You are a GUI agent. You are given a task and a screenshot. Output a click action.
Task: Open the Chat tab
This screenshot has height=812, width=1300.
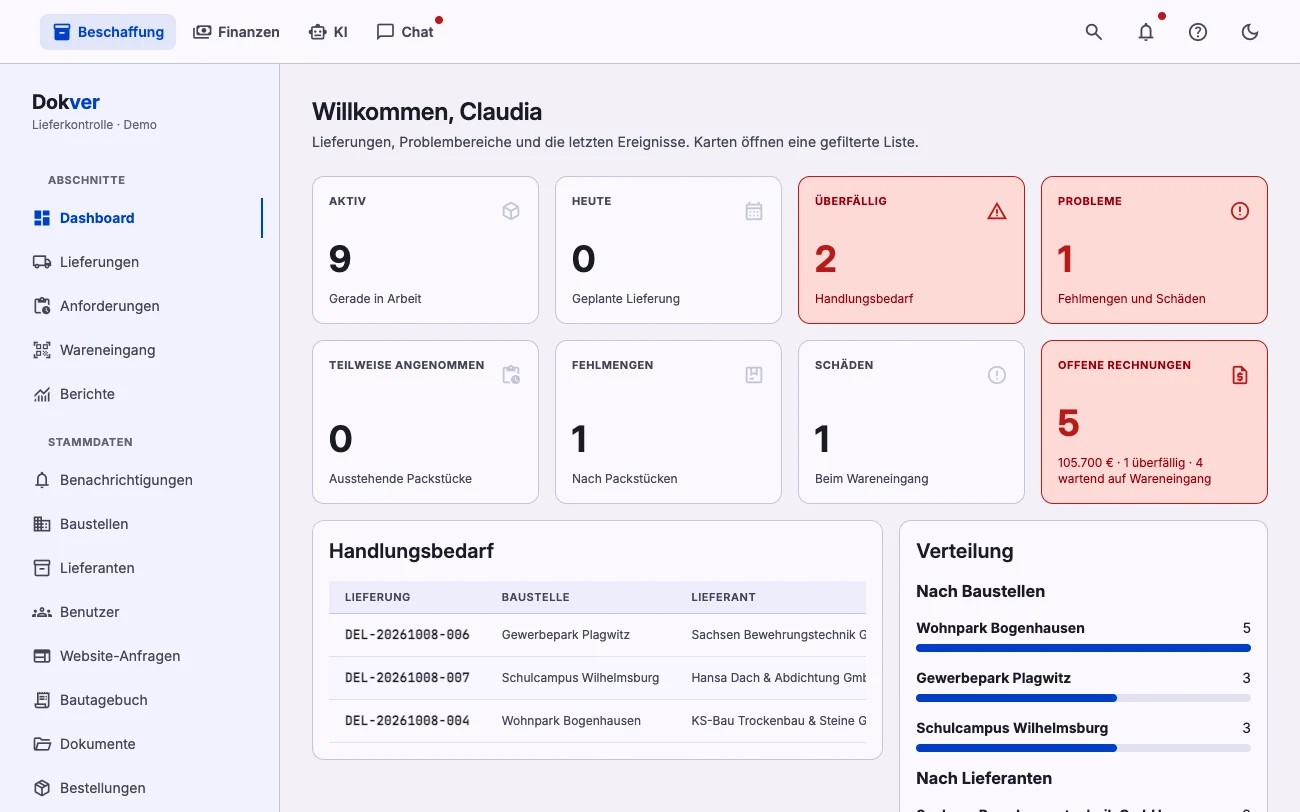point(405,32)
